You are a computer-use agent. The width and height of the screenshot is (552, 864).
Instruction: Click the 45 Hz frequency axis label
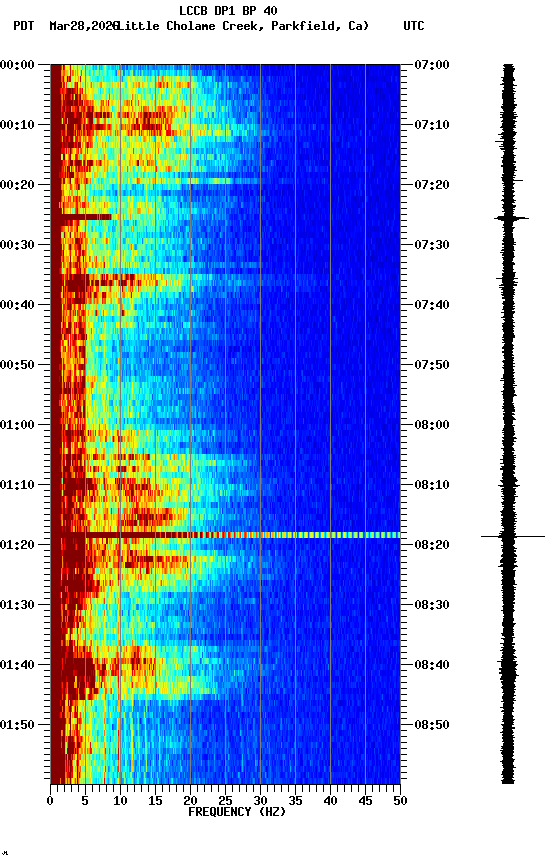click(365, 801)
